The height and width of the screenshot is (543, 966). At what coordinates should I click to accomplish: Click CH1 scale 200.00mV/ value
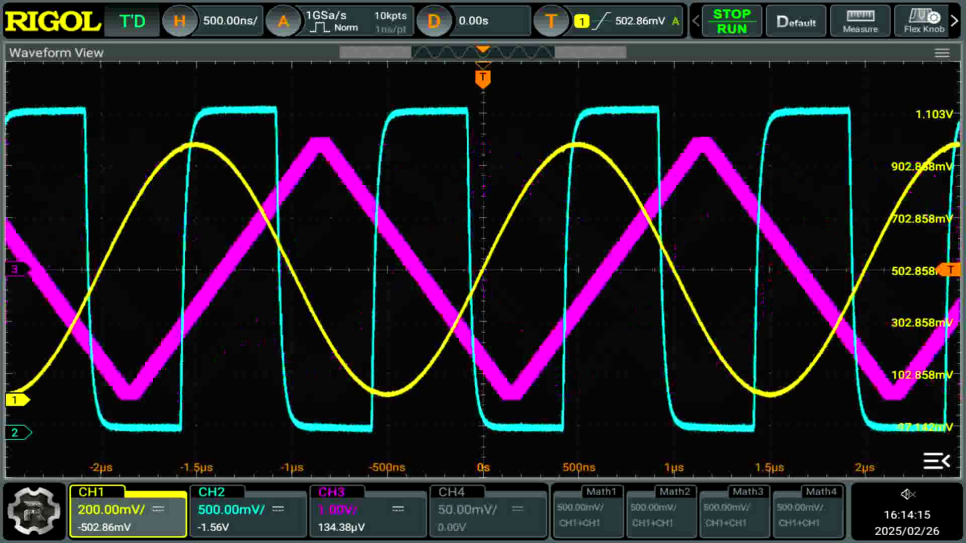point(111,510)
